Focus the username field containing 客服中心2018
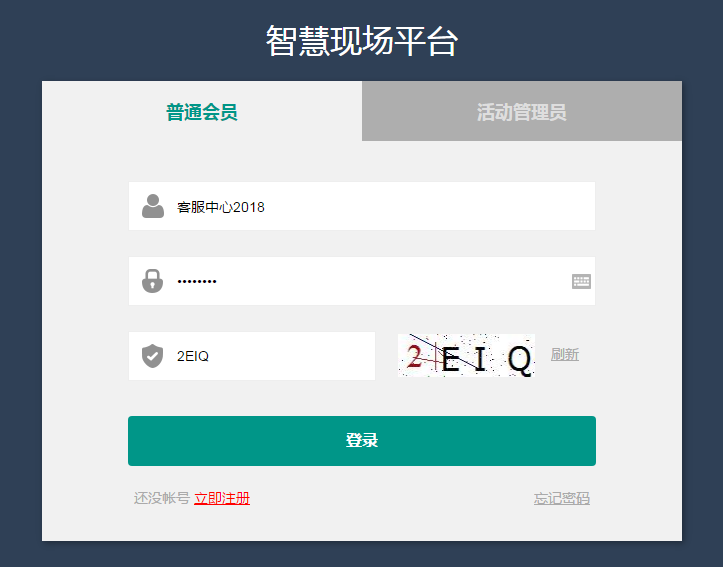Image resolution: width=723 pixels, height=567 pixels. pyautogui.click(x=362, y=206)
